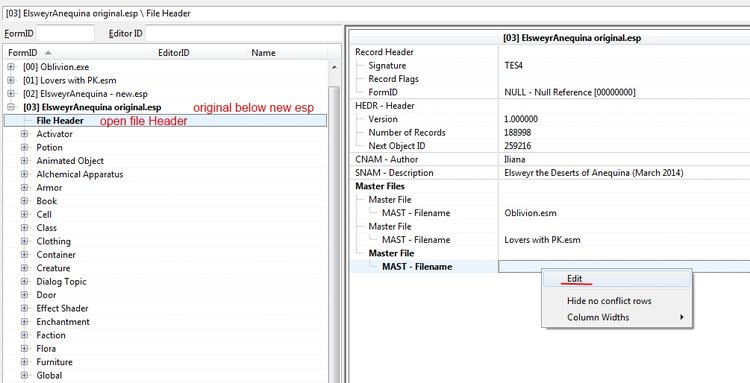This screenshot has width=750, height=383.
Task: Expand the Armor group
Action: tap(24, 187)
